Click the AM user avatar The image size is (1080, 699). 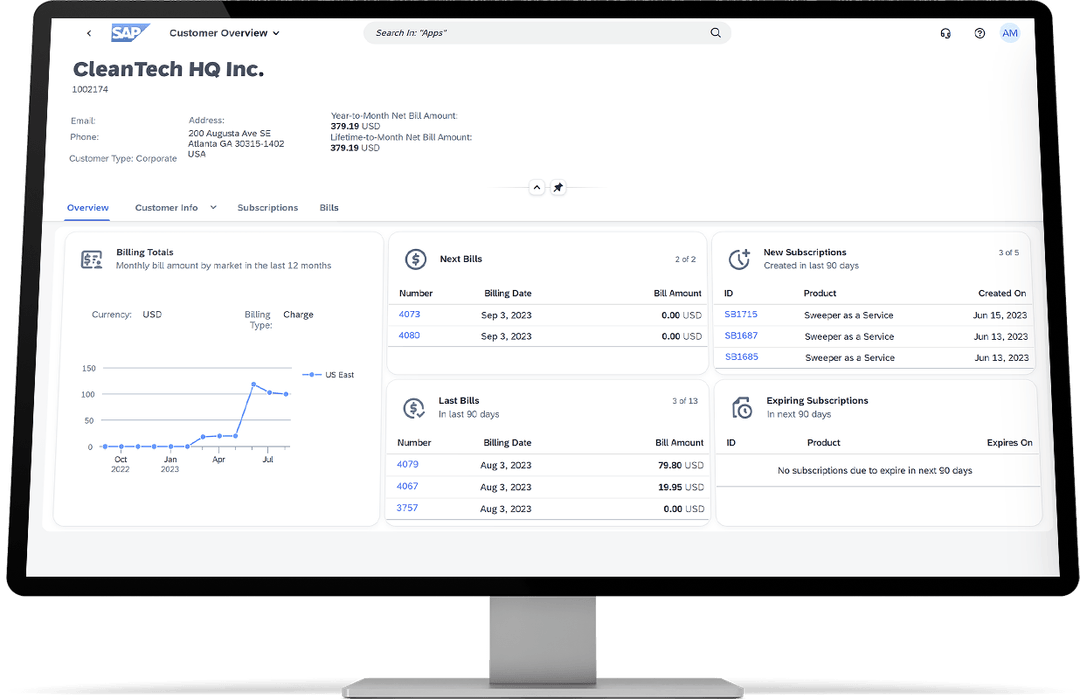1010,33
